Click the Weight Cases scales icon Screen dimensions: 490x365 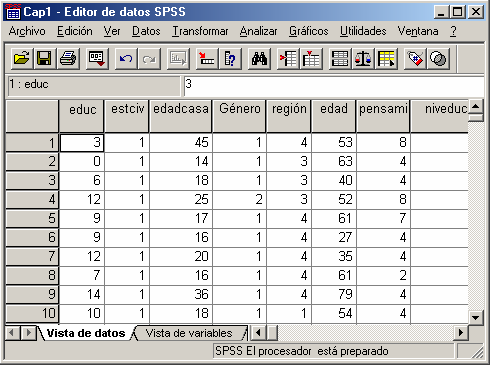click(x=363, y=59)
